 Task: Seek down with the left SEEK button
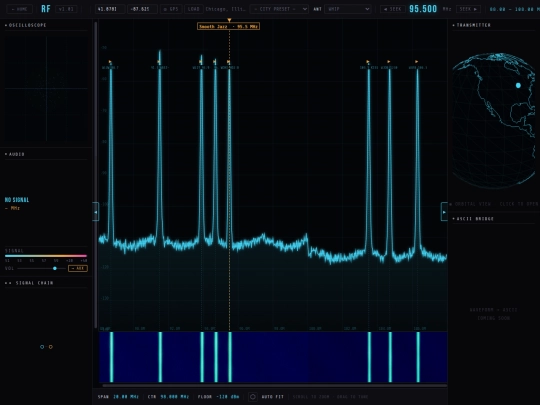tap(393, 9)
